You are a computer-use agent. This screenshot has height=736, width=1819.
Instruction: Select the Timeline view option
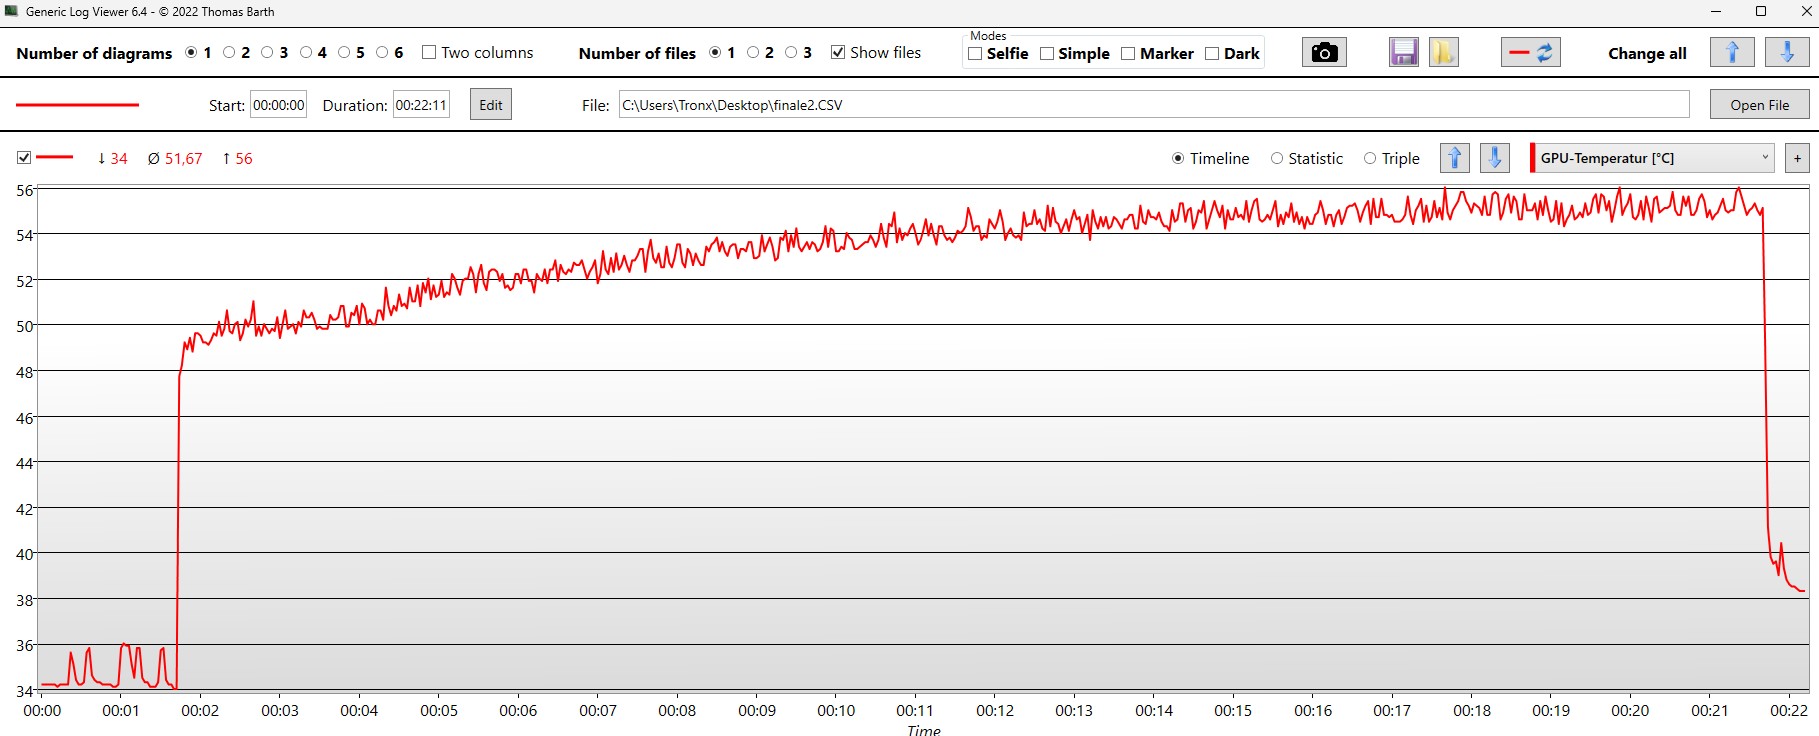point(1178,158)
